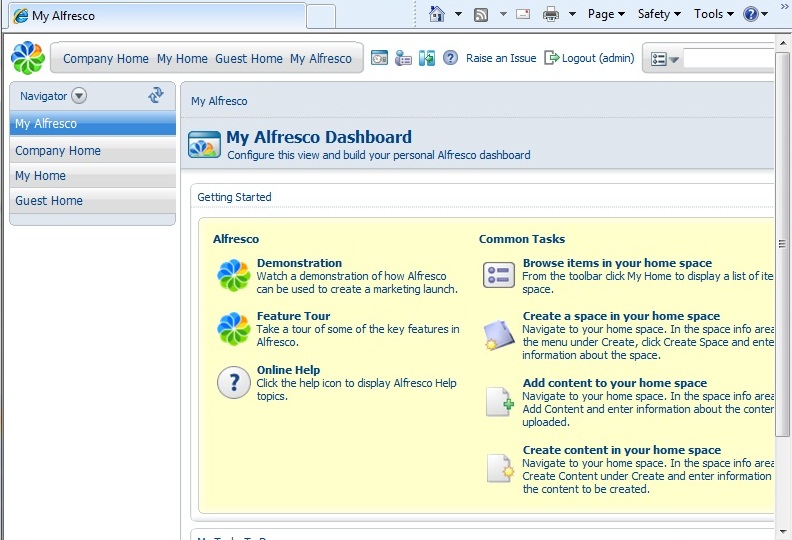Refresh the Navigator panel

156,95
